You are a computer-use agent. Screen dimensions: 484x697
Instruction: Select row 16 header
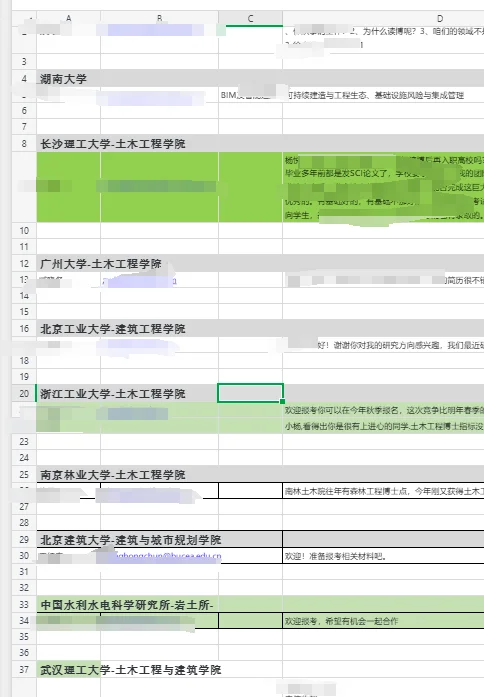pyautogui.click(x=24, y=328)
